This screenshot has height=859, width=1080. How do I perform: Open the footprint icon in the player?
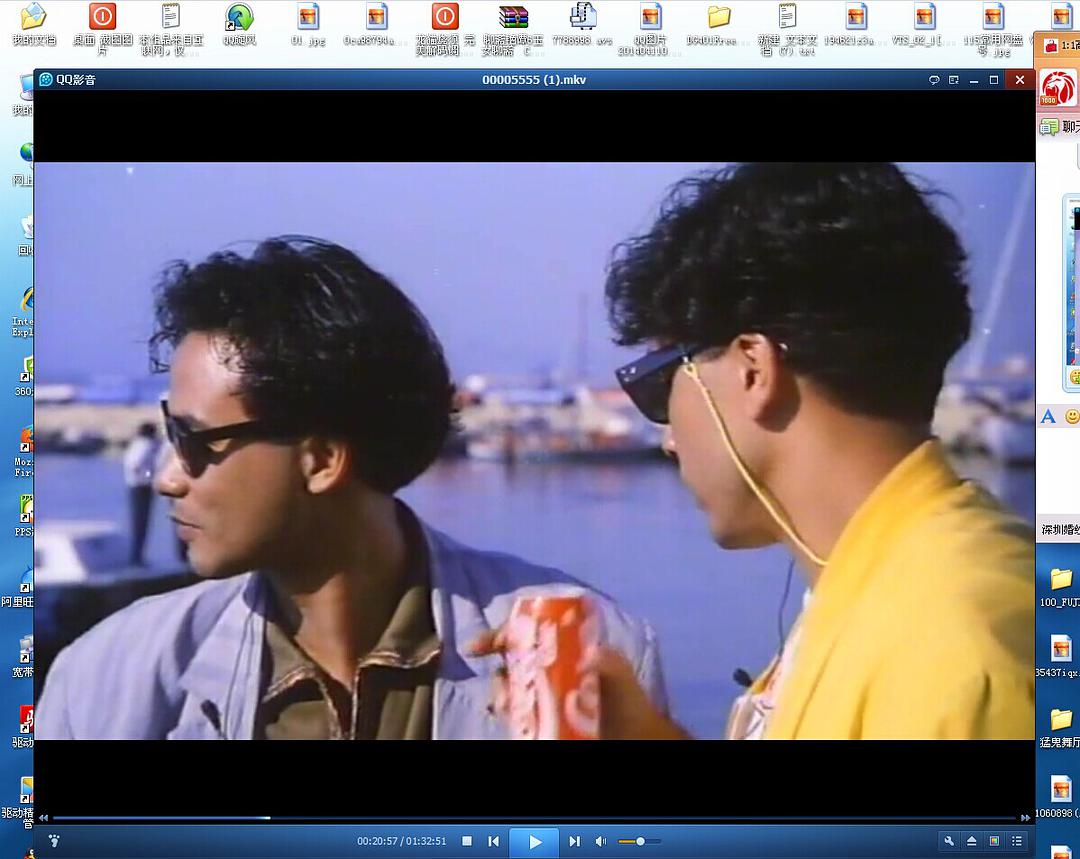(54, 840)
